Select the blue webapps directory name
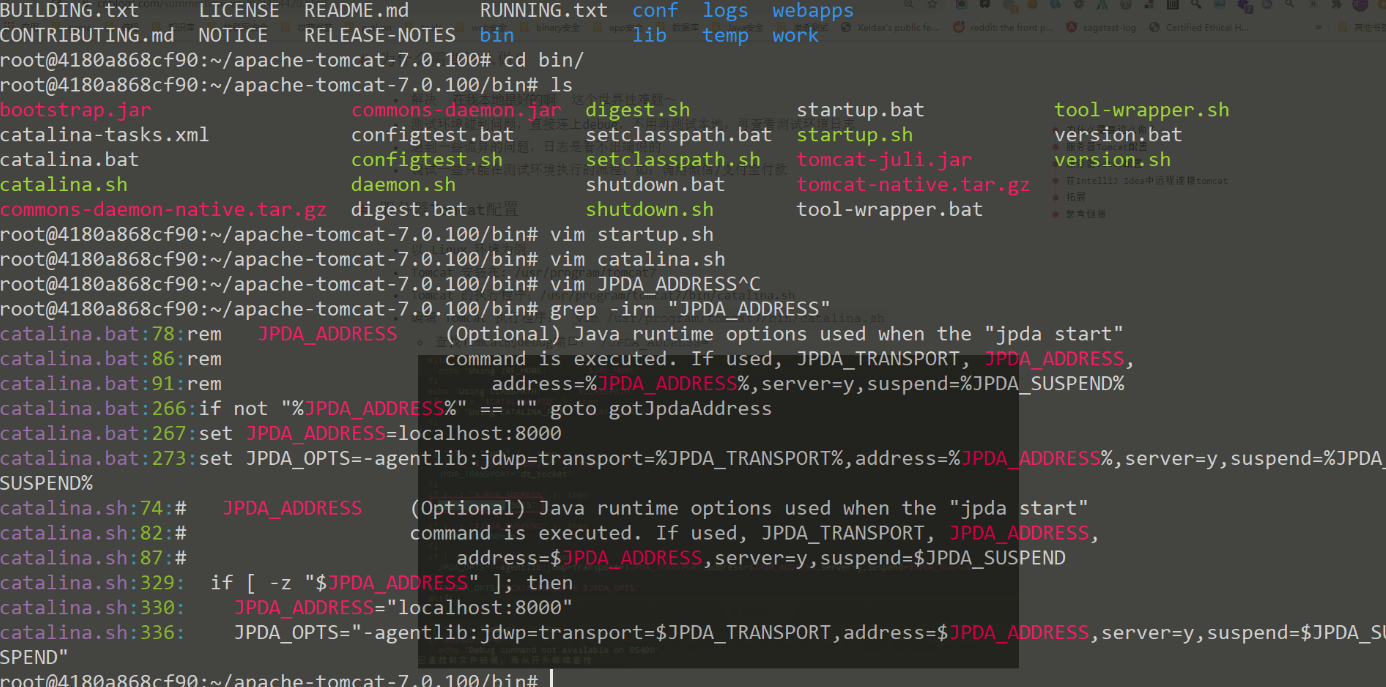The image size is (1386, 687). click(813, 11)
